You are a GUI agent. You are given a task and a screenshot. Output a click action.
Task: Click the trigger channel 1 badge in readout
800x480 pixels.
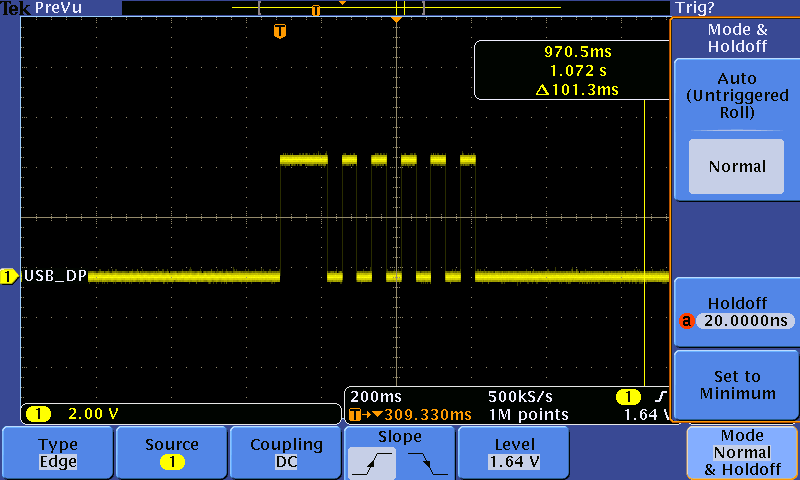pos(628,396)
